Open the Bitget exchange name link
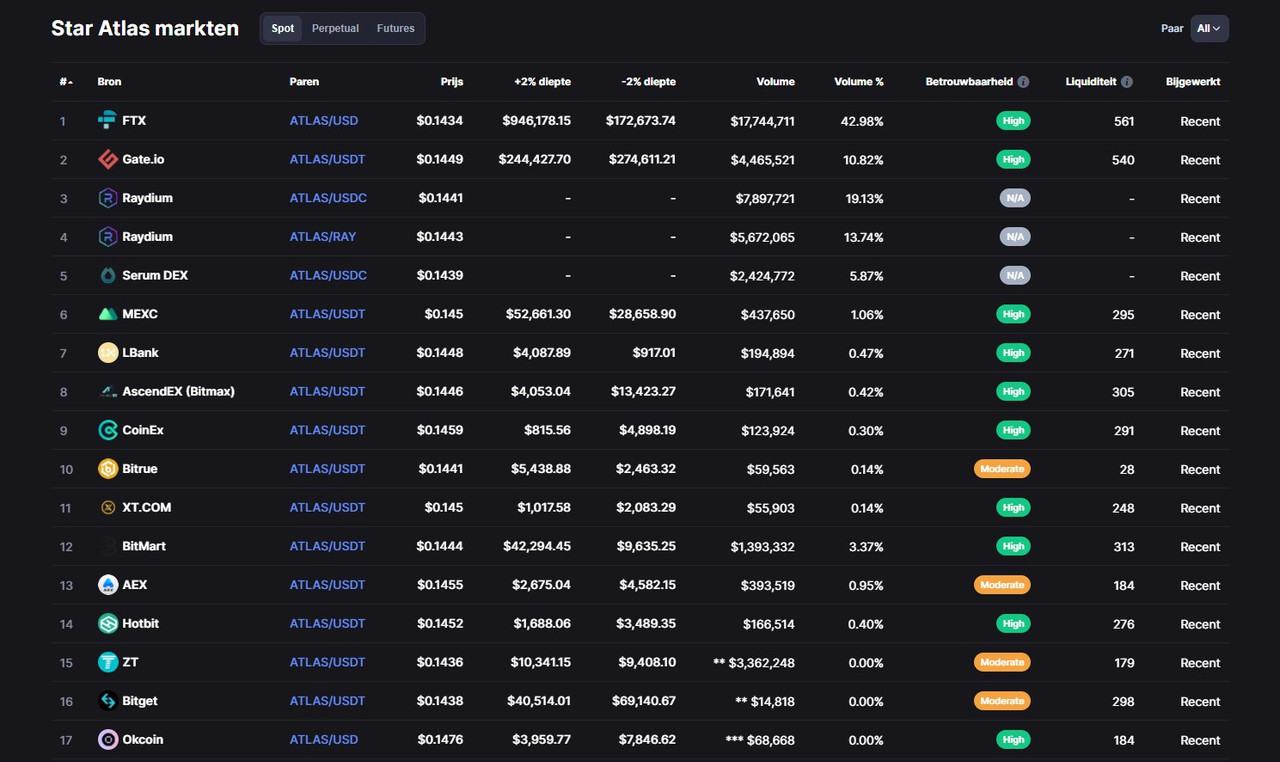Image resolution: width=1280 pixels, height=762 pixels. click(x=140, y=701)
